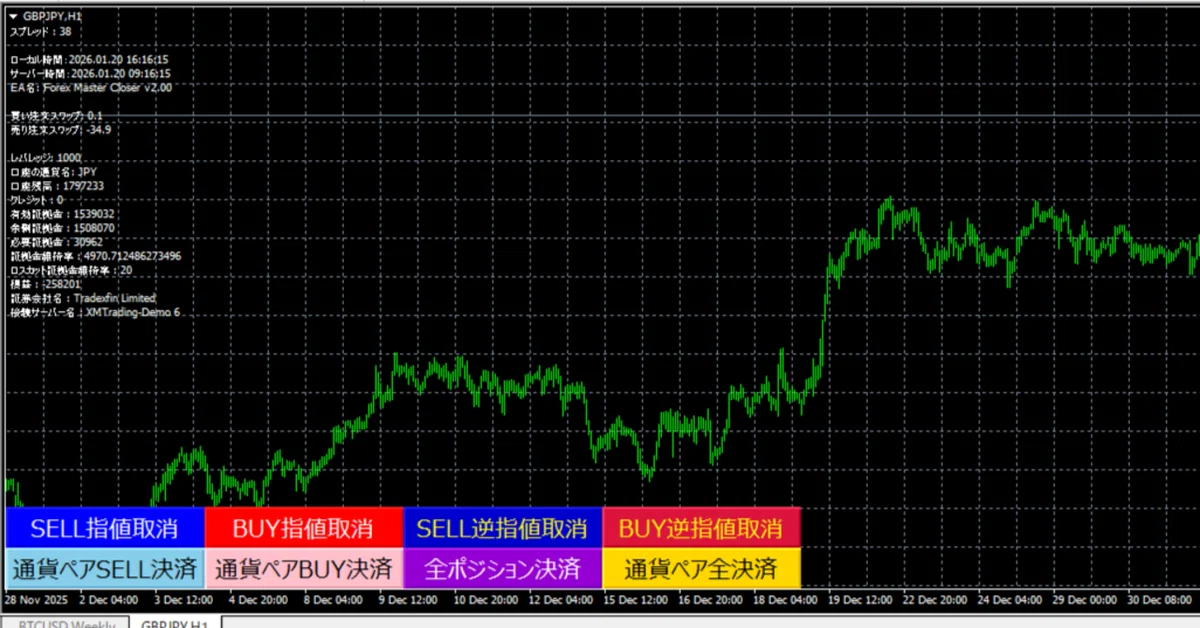1200x628 pixels.
Task: Click the 19 Dec 12:00 time axis label
Action: [x=859, y=601]
